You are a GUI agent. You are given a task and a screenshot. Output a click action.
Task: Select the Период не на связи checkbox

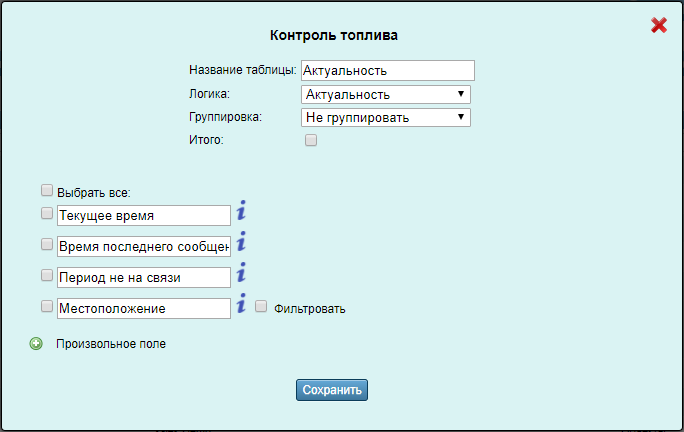47,275
